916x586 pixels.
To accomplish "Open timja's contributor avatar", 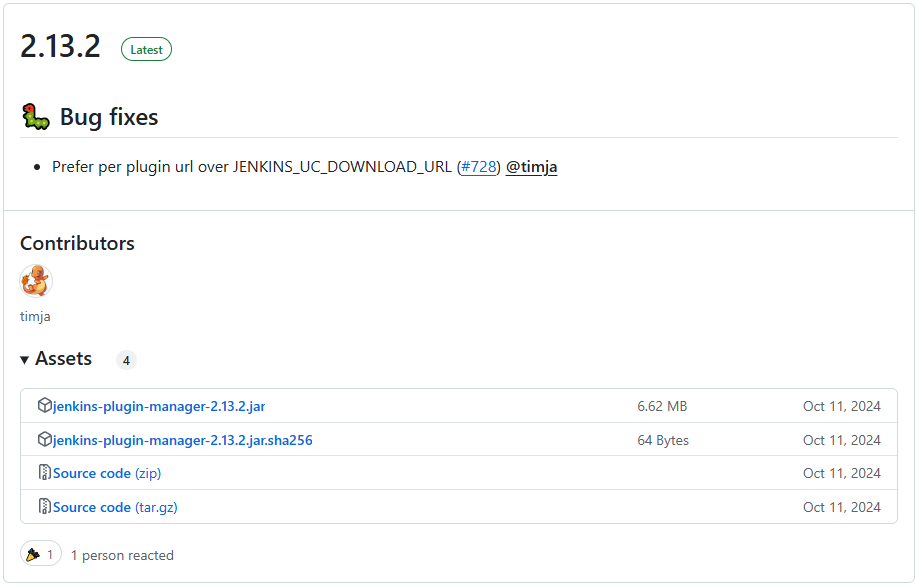I will [x=36, y=281].
